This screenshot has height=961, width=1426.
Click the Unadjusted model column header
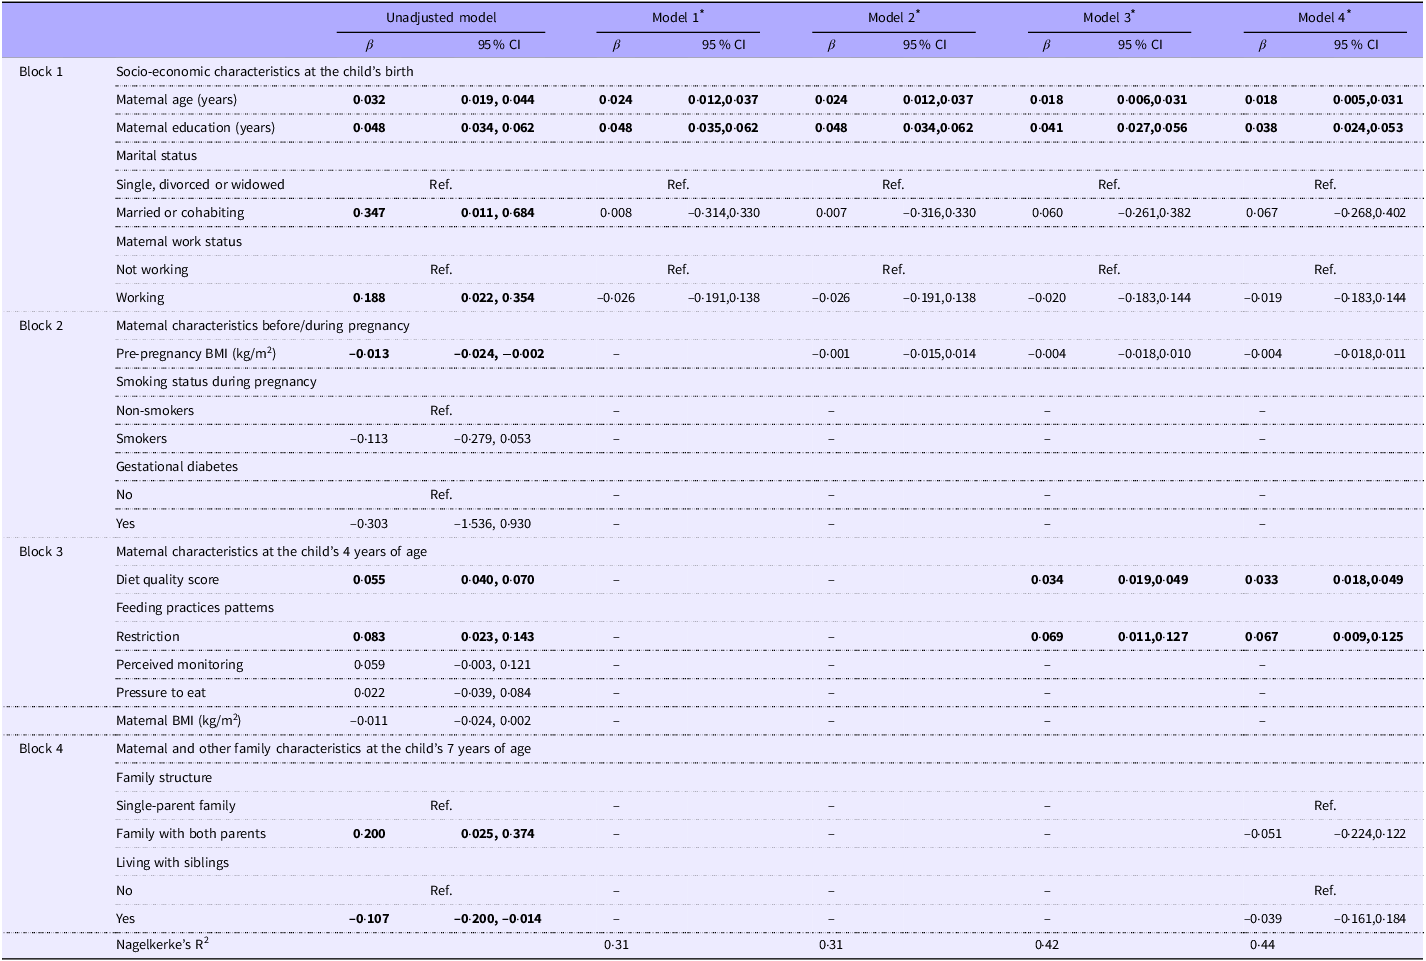(441, 18)
